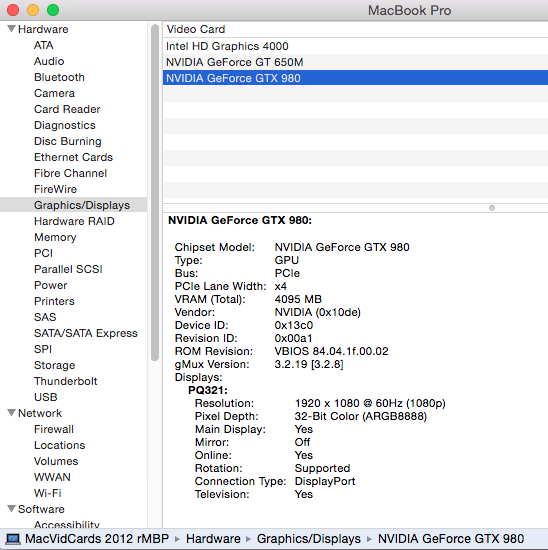This screenshot has height=550, width=548.
Task: Click the PQ321 display heading
Action: tap(208, 390)
